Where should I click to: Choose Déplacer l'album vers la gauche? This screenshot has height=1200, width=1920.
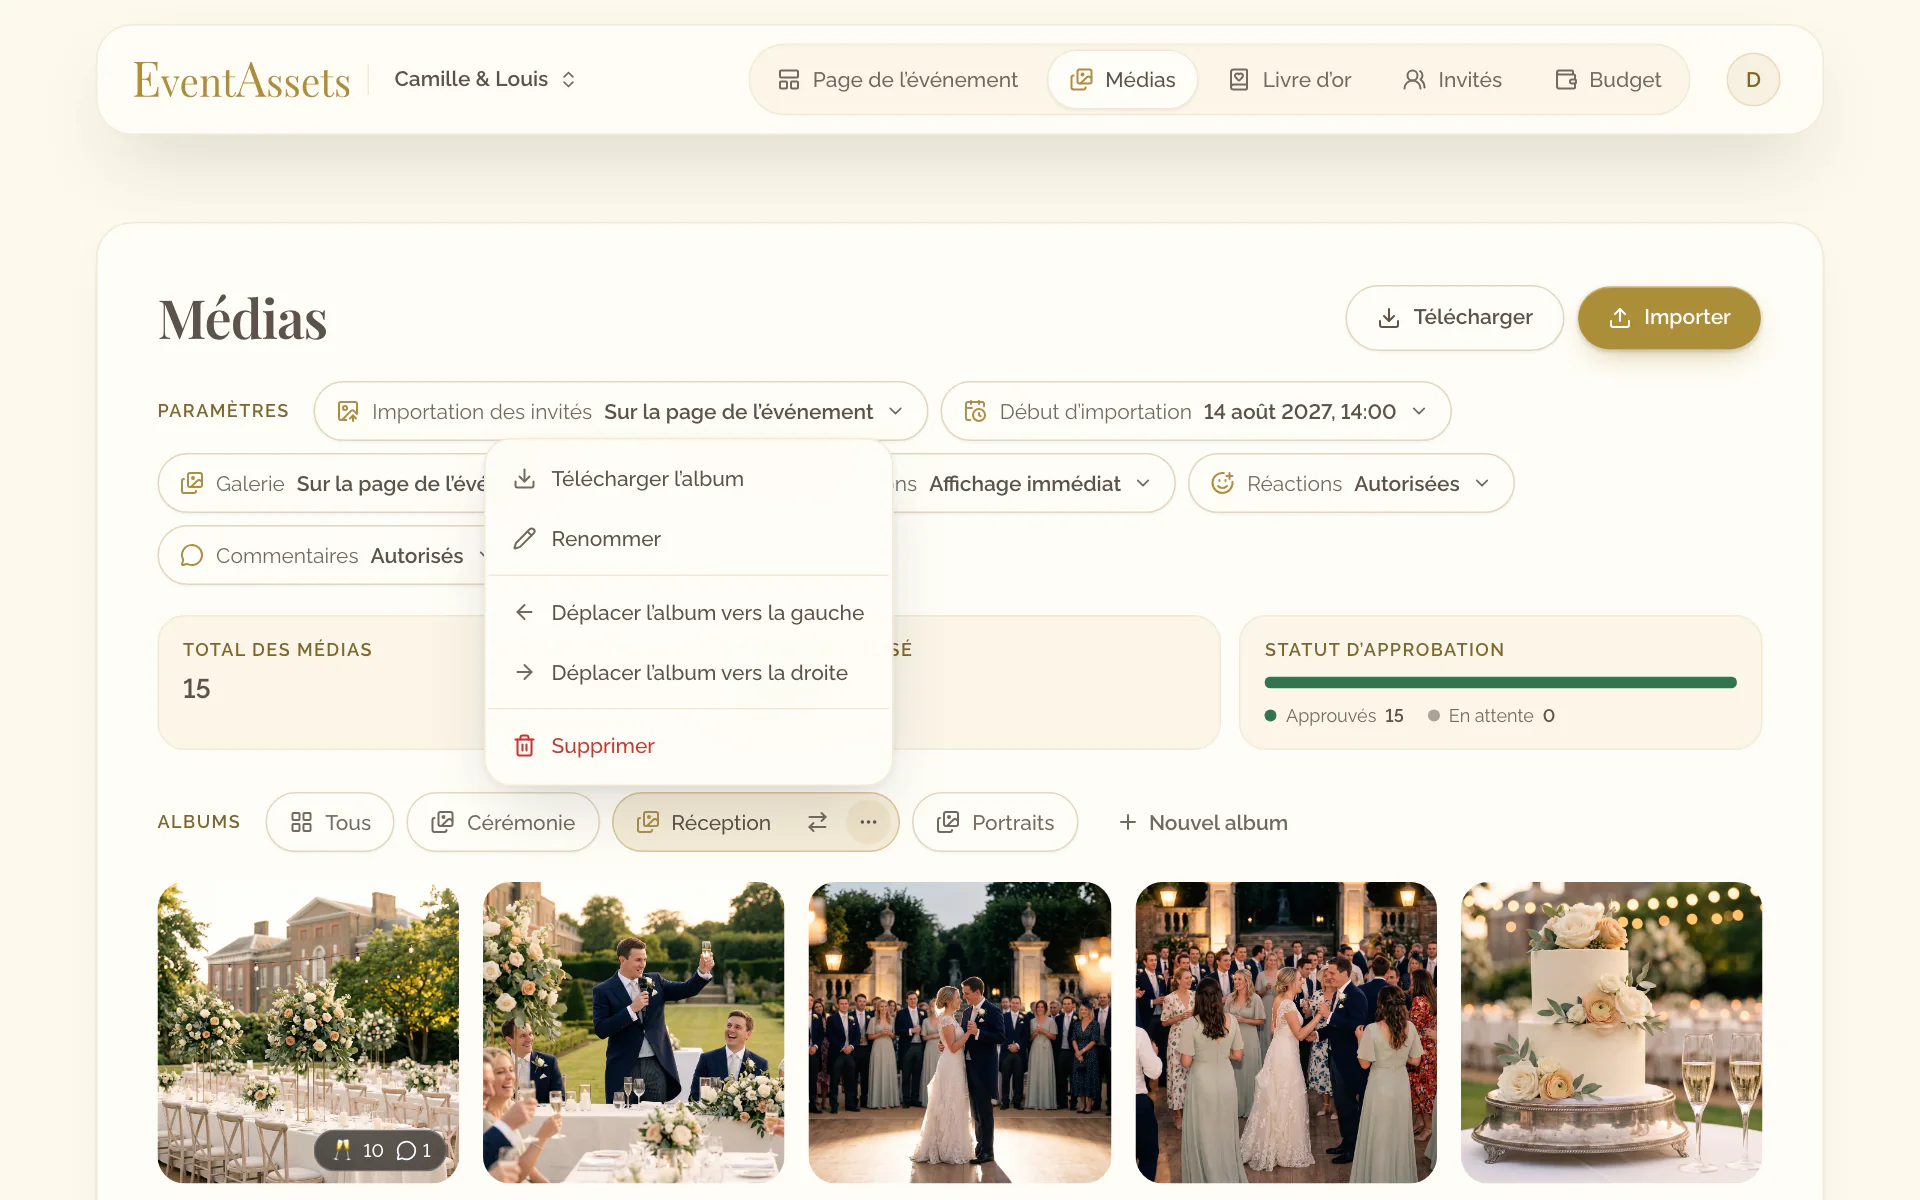tap(688, 612)
